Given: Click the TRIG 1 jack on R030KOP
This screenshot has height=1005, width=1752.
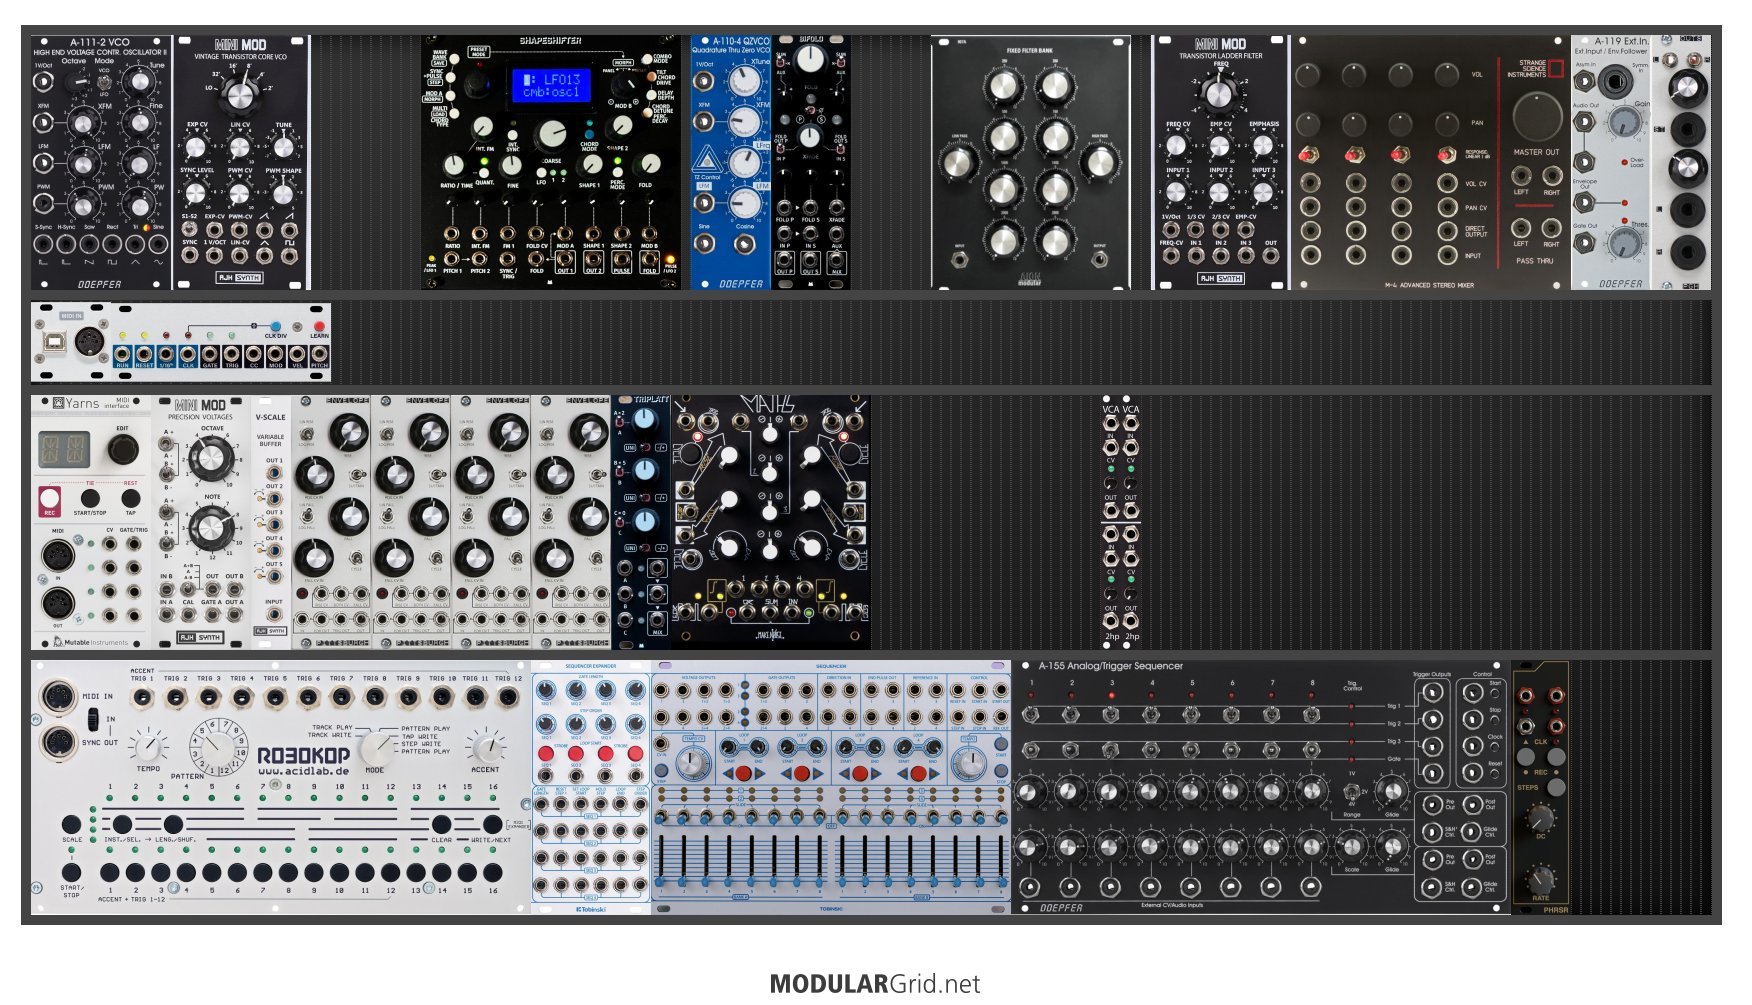Looking at the screenshot, I should (143, 697).
